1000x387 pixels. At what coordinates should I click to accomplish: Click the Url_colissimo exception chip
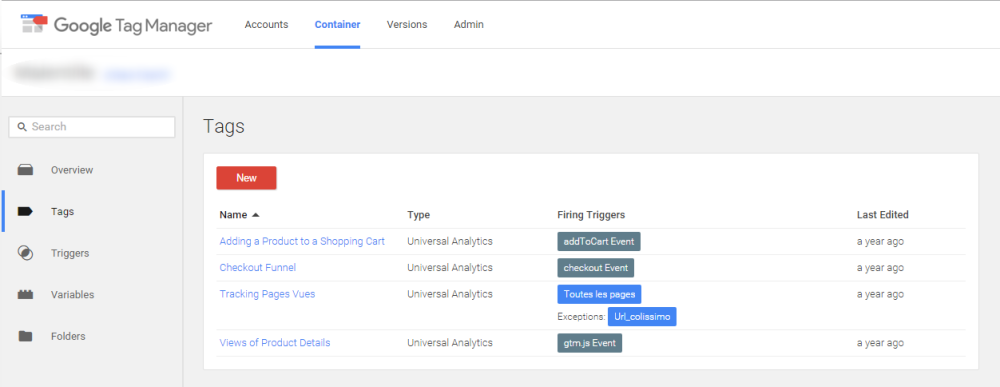click(642, 317)
